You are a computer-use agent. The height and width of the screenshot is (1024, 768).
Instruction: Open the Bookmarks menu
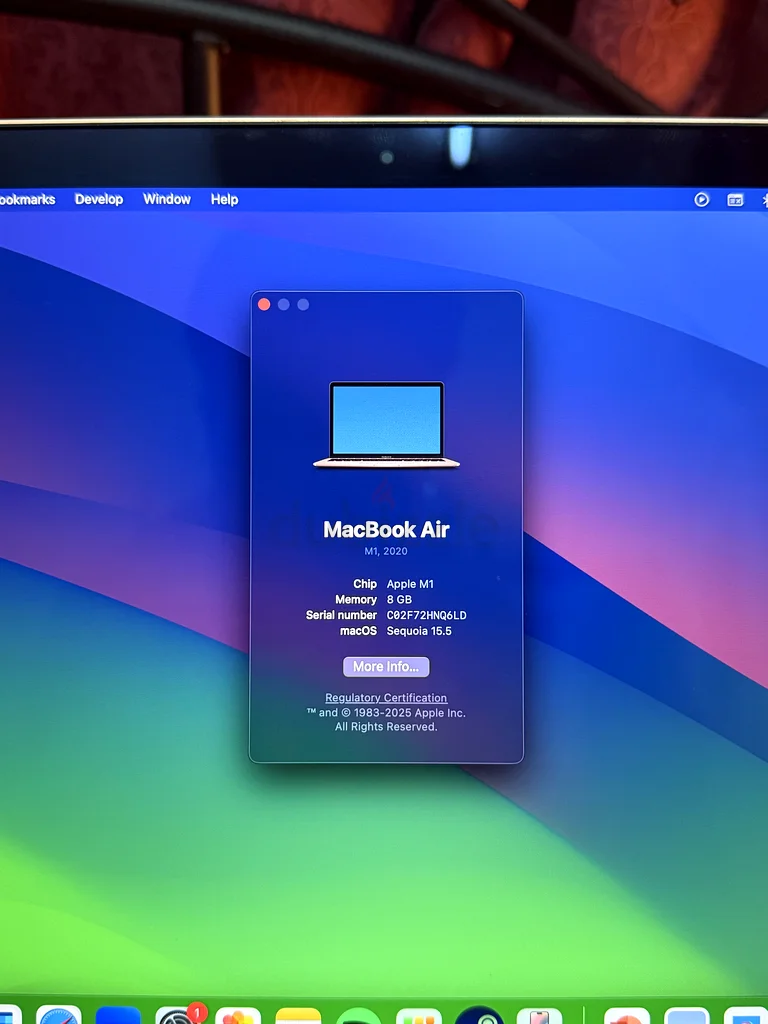[x=27, y=199]
